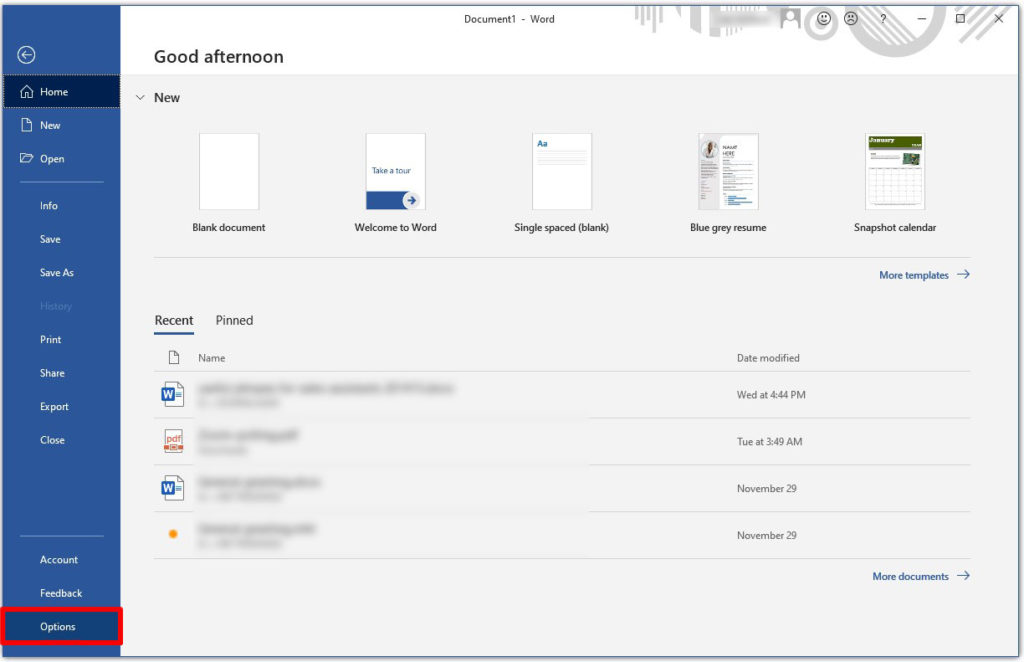The height and width of the screenshot is (662, 1024).
Task: Open the feedback smiley icon
Action: pyautogui.click(x=822, y=19)
